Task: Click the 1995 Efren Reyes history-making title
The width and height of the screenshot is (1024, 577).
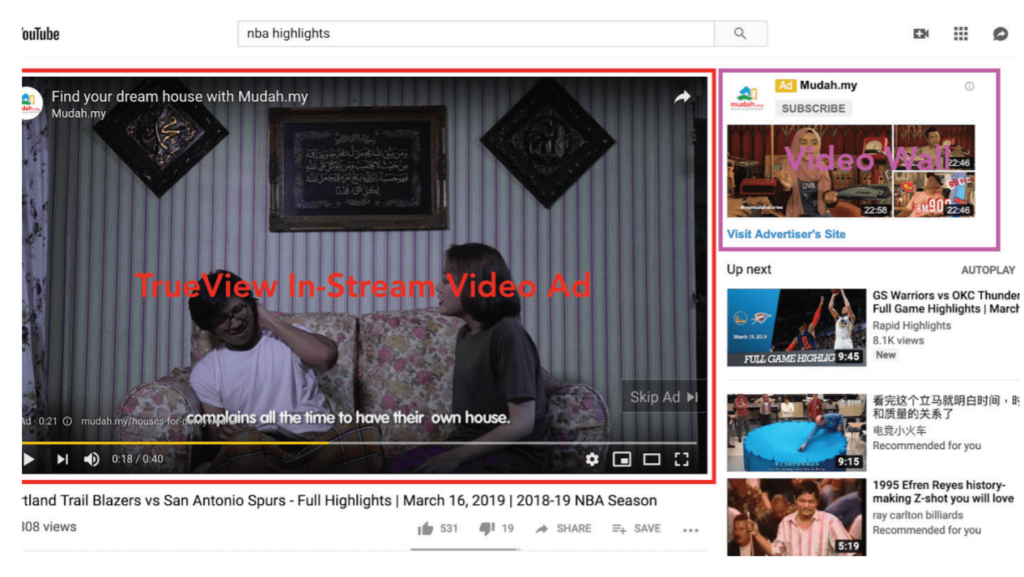Action: tap(943, 491)
